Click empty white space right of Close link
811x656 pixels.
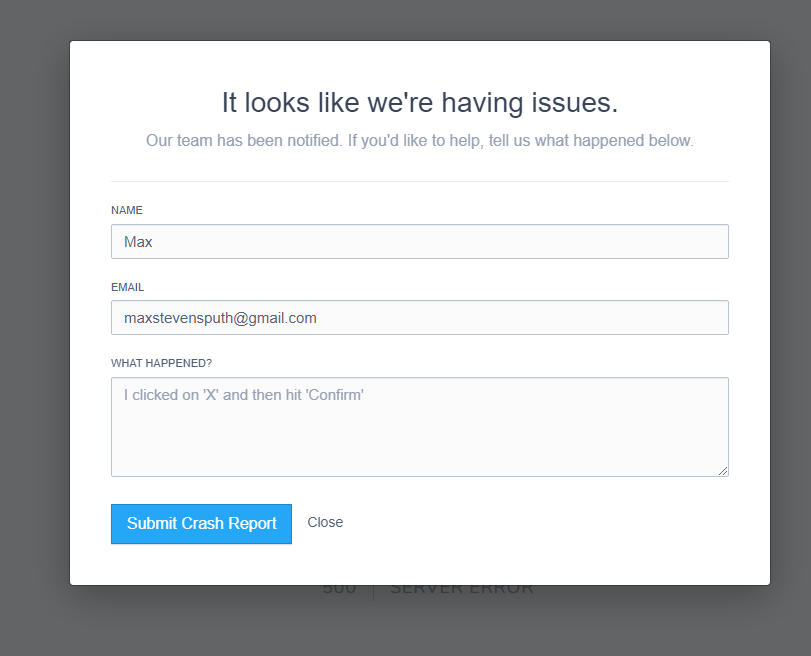pos(540,524)
